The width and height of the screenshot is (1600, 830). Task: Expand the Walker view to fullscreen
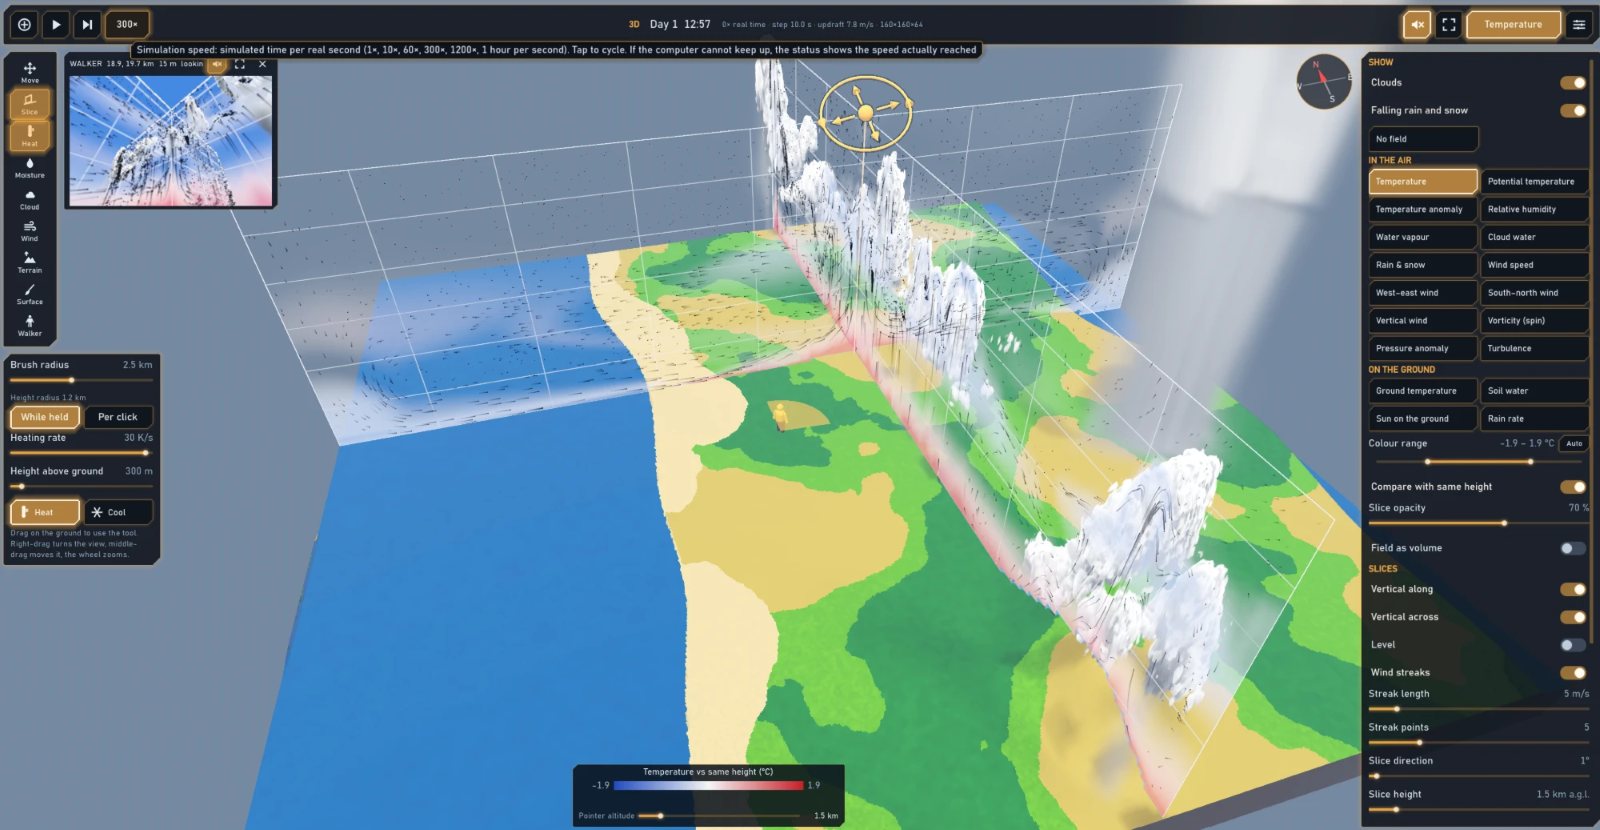(240, 64)
